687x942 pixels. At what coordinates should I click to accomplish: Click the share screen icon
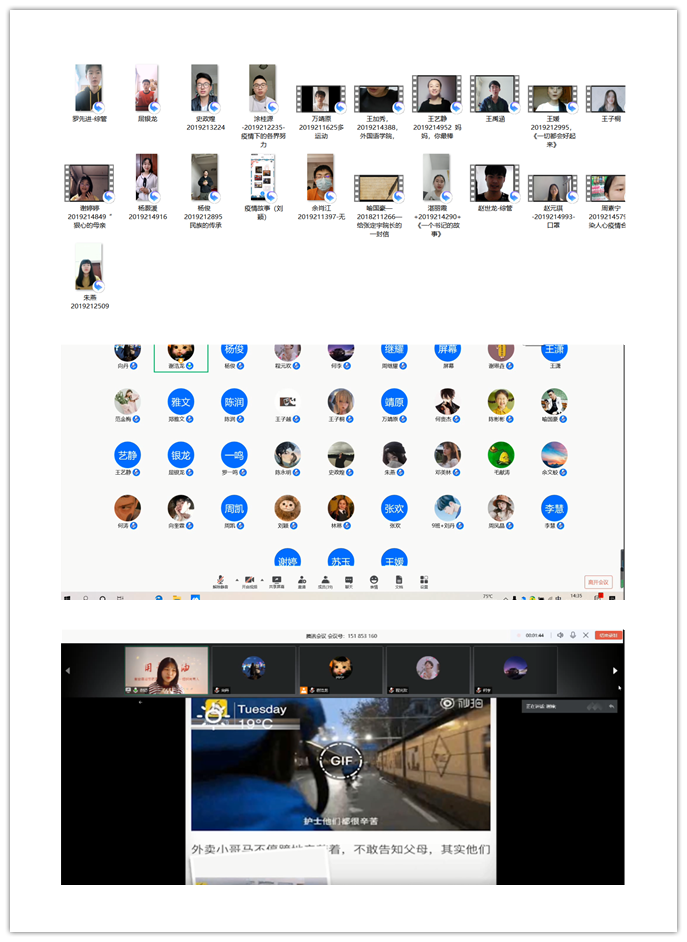pyautogui.click(x=275, y=579)
